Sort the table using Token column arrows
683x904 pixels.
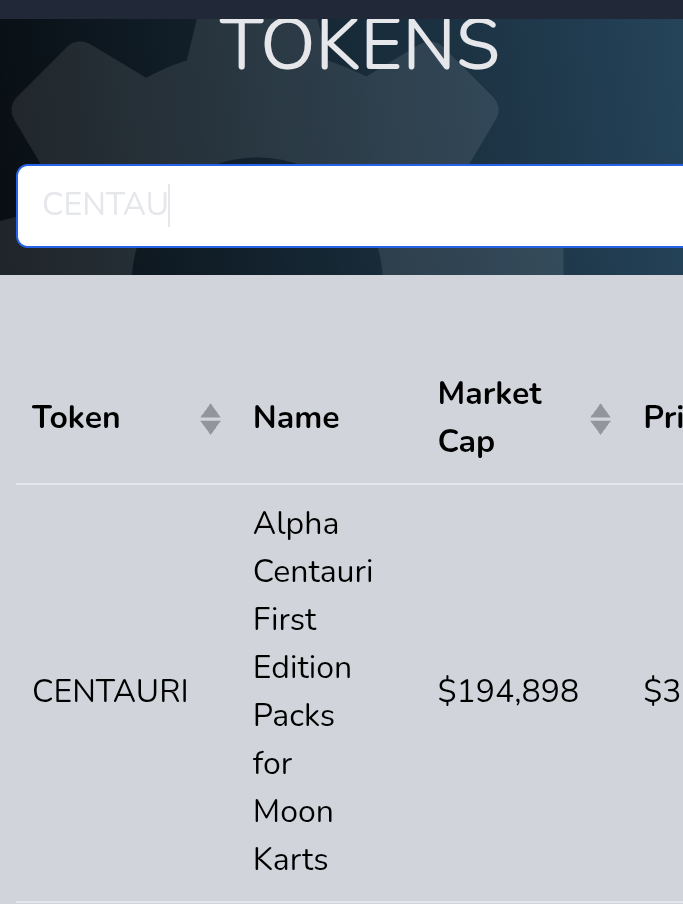[x=210, y=419]
